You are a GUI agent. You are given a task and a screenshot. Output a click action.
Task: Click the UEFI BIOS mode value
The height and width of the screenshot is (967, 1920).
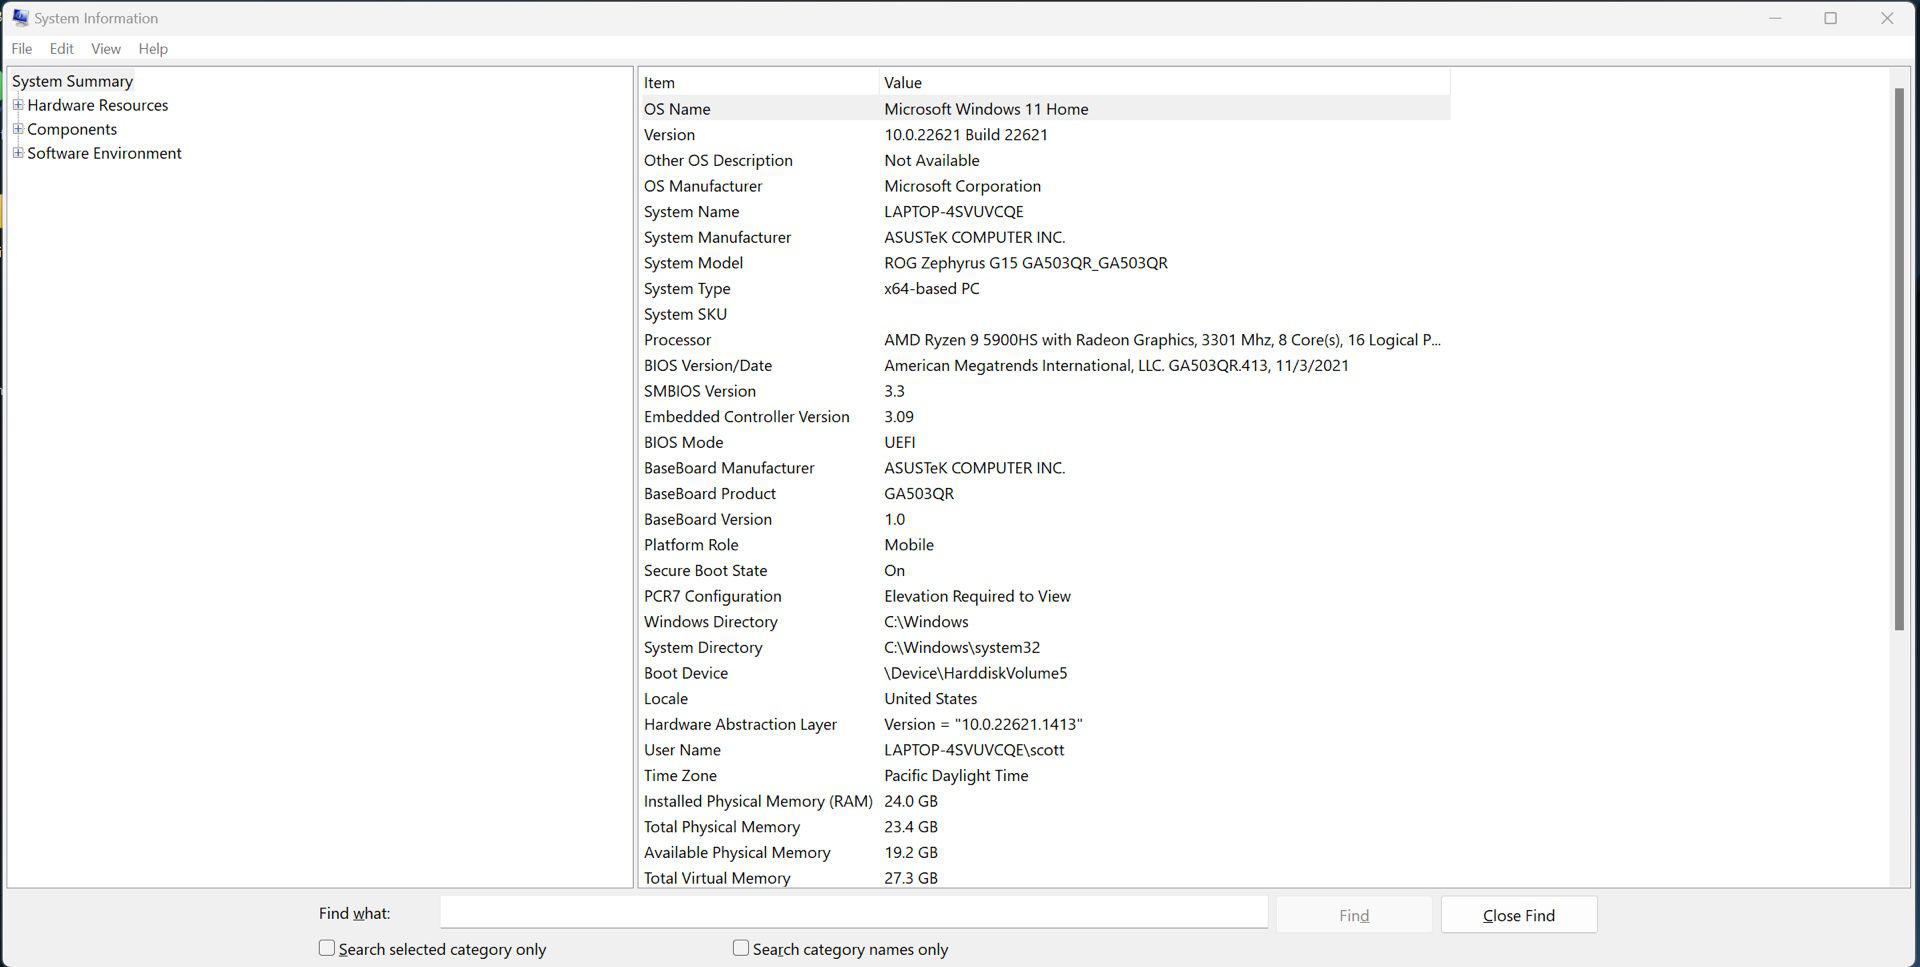coord(900,442)
